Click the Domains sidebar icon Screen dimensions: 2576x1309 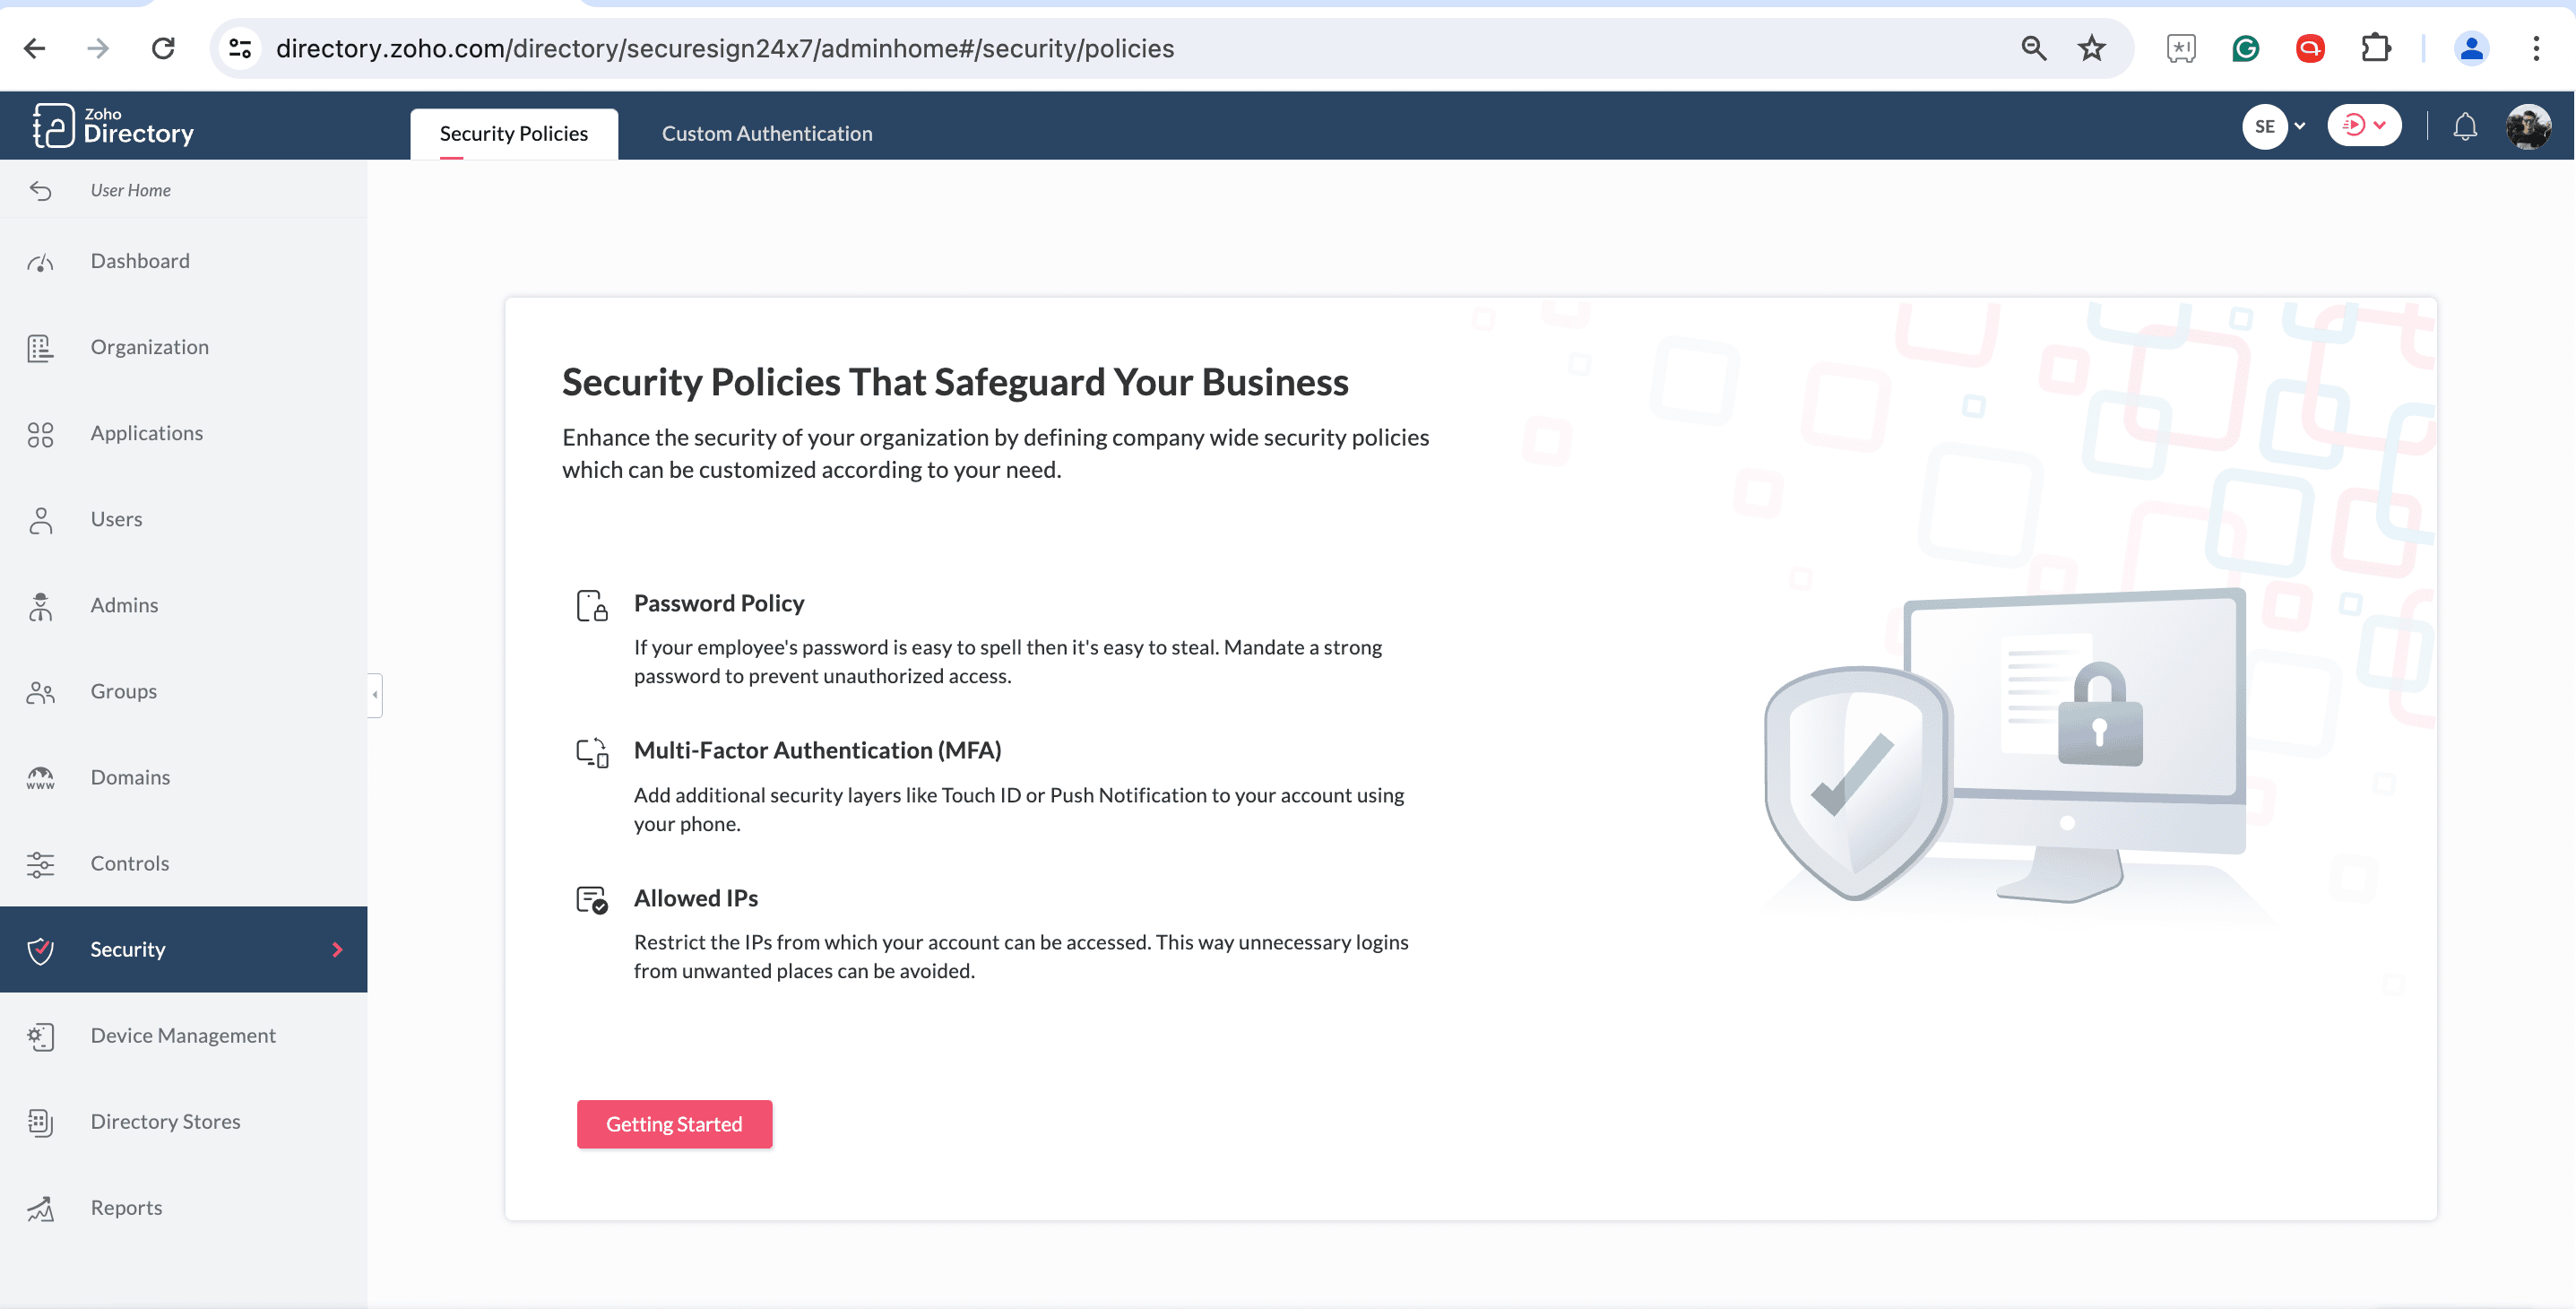(x=40, y=778)
